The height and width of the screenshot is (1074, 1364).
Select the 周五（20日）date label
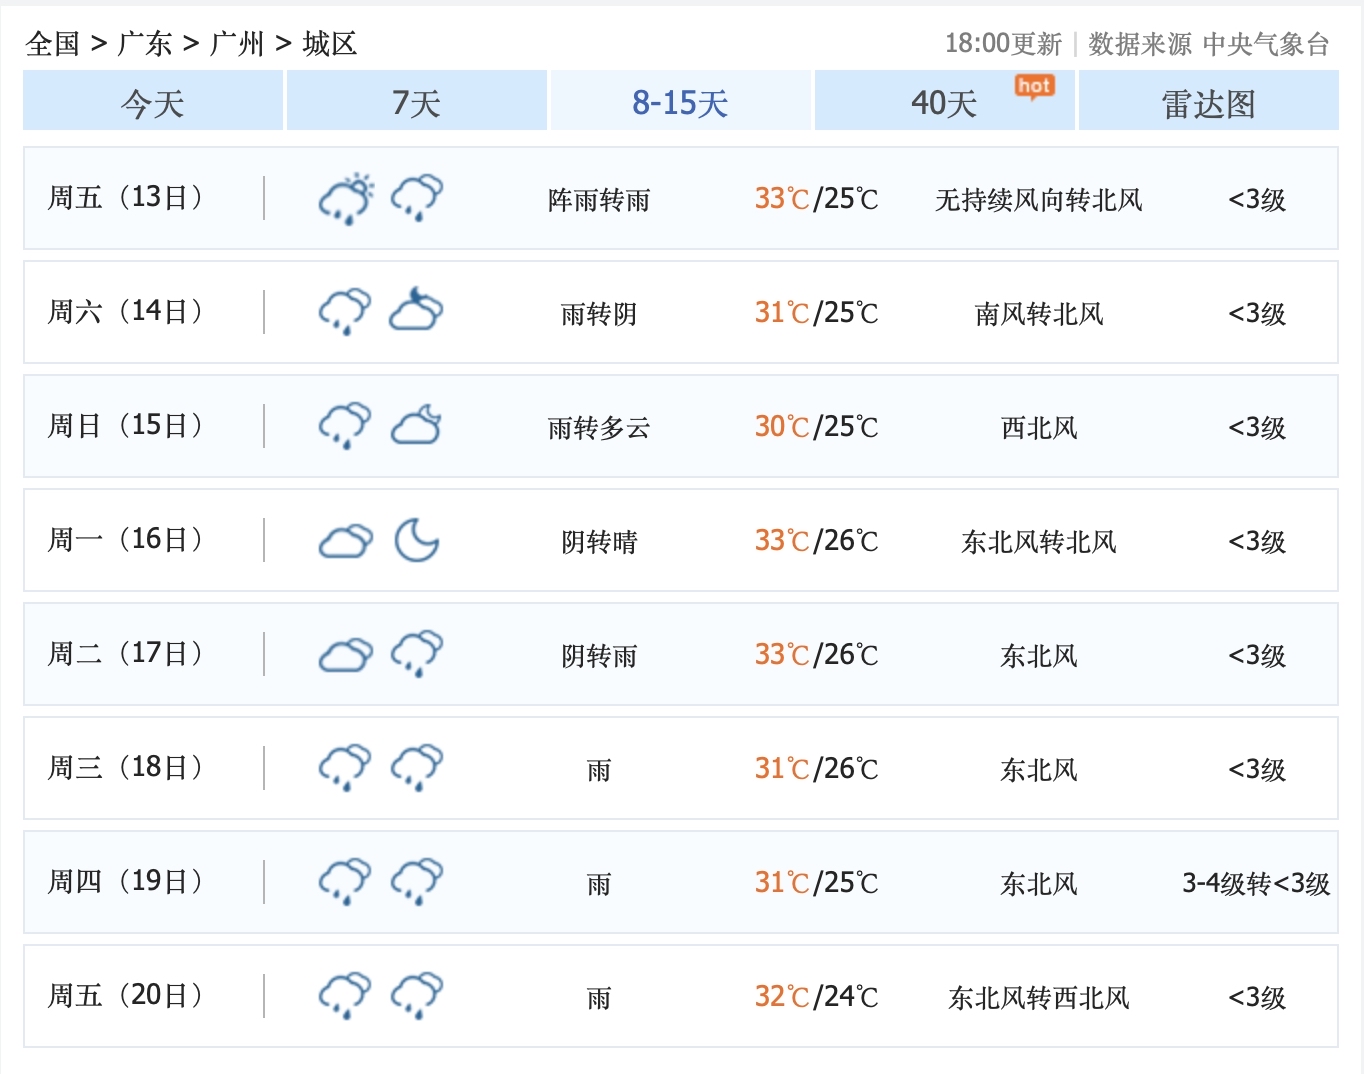(x=125, y=996)
